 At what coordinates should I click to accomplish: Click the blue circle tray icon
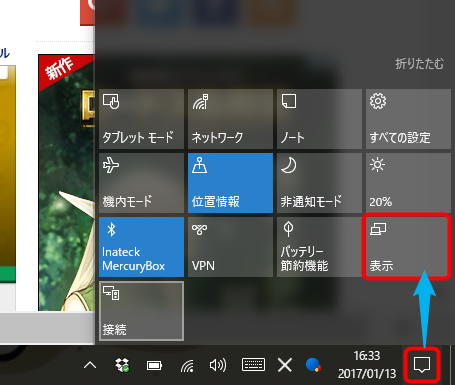[313, 365]
